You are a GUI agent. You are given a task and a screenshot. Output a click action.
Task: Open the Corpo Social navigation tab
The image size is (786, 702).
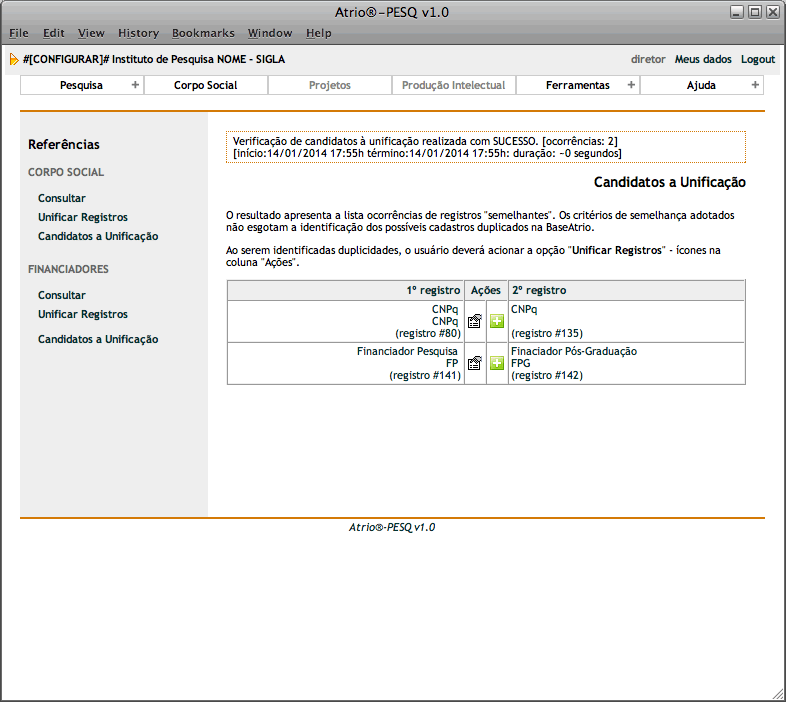(x=206, y=85)
